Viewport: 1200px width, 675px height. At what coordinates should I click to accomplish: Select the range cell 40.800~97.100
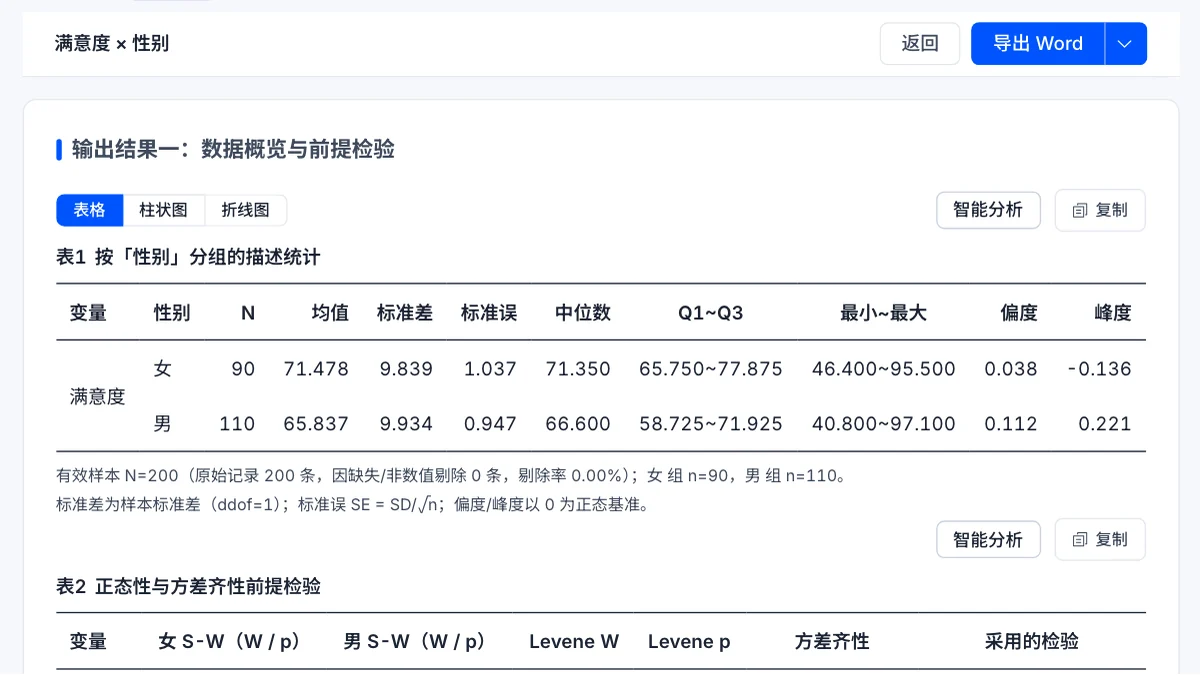tap(884, 424)
